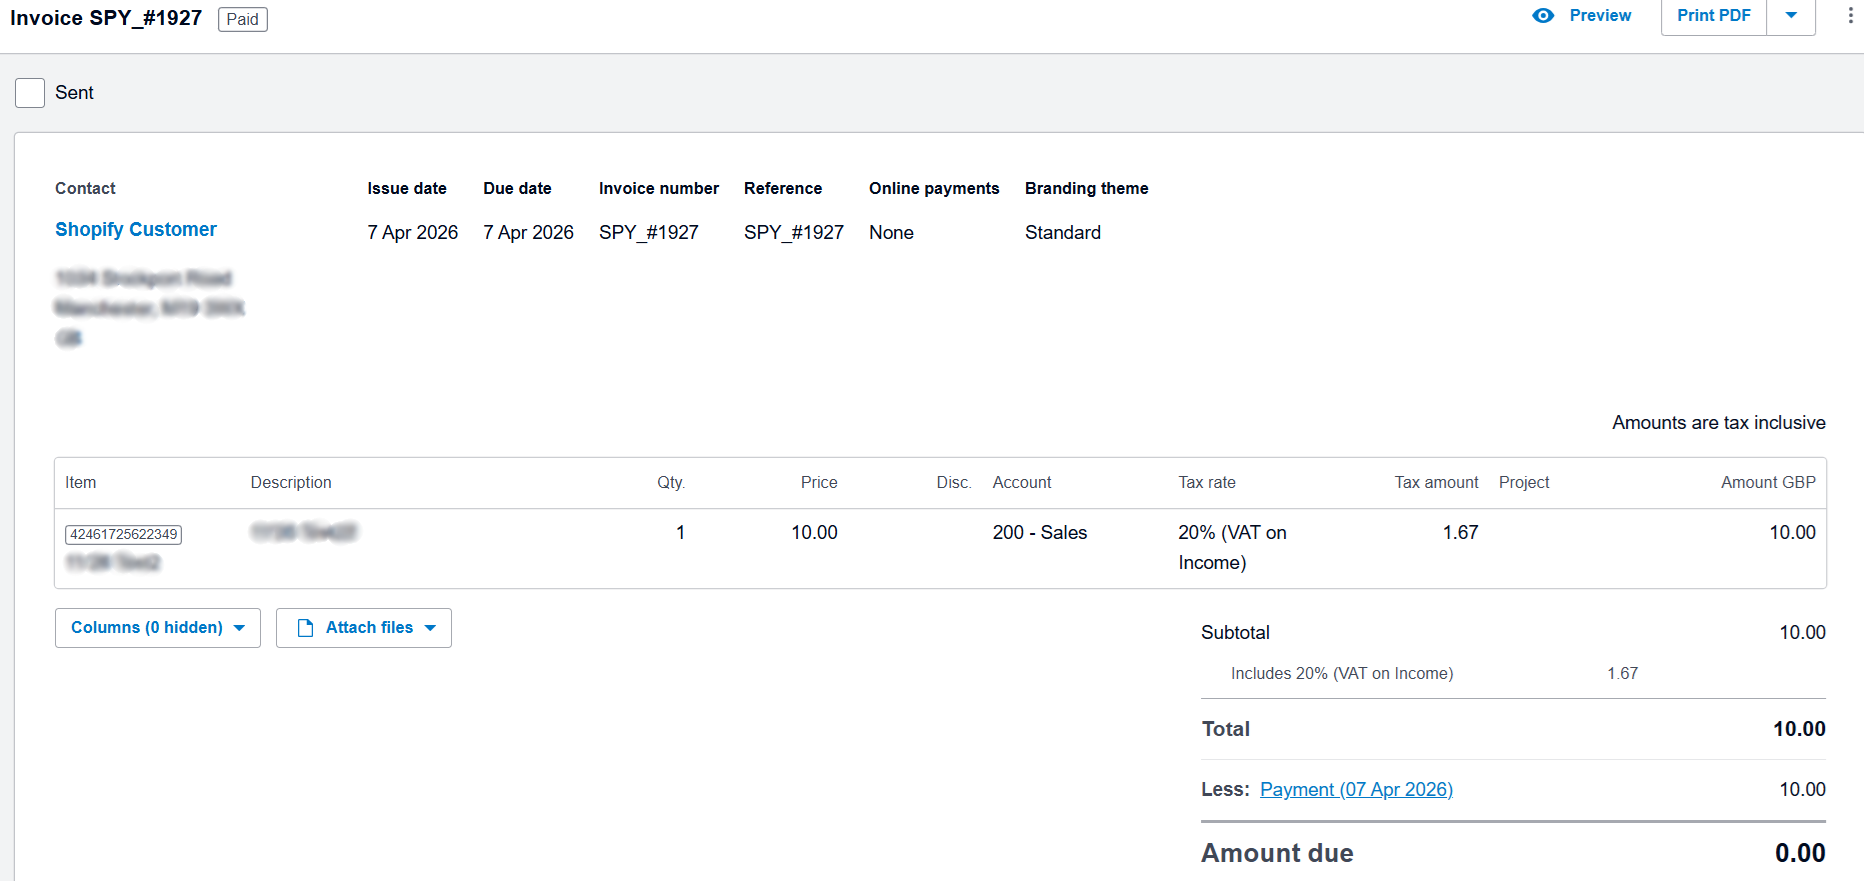1864x881 pixels.
Task: Open the Shopify Customer contact link
Action: click(x=135, y=230)
